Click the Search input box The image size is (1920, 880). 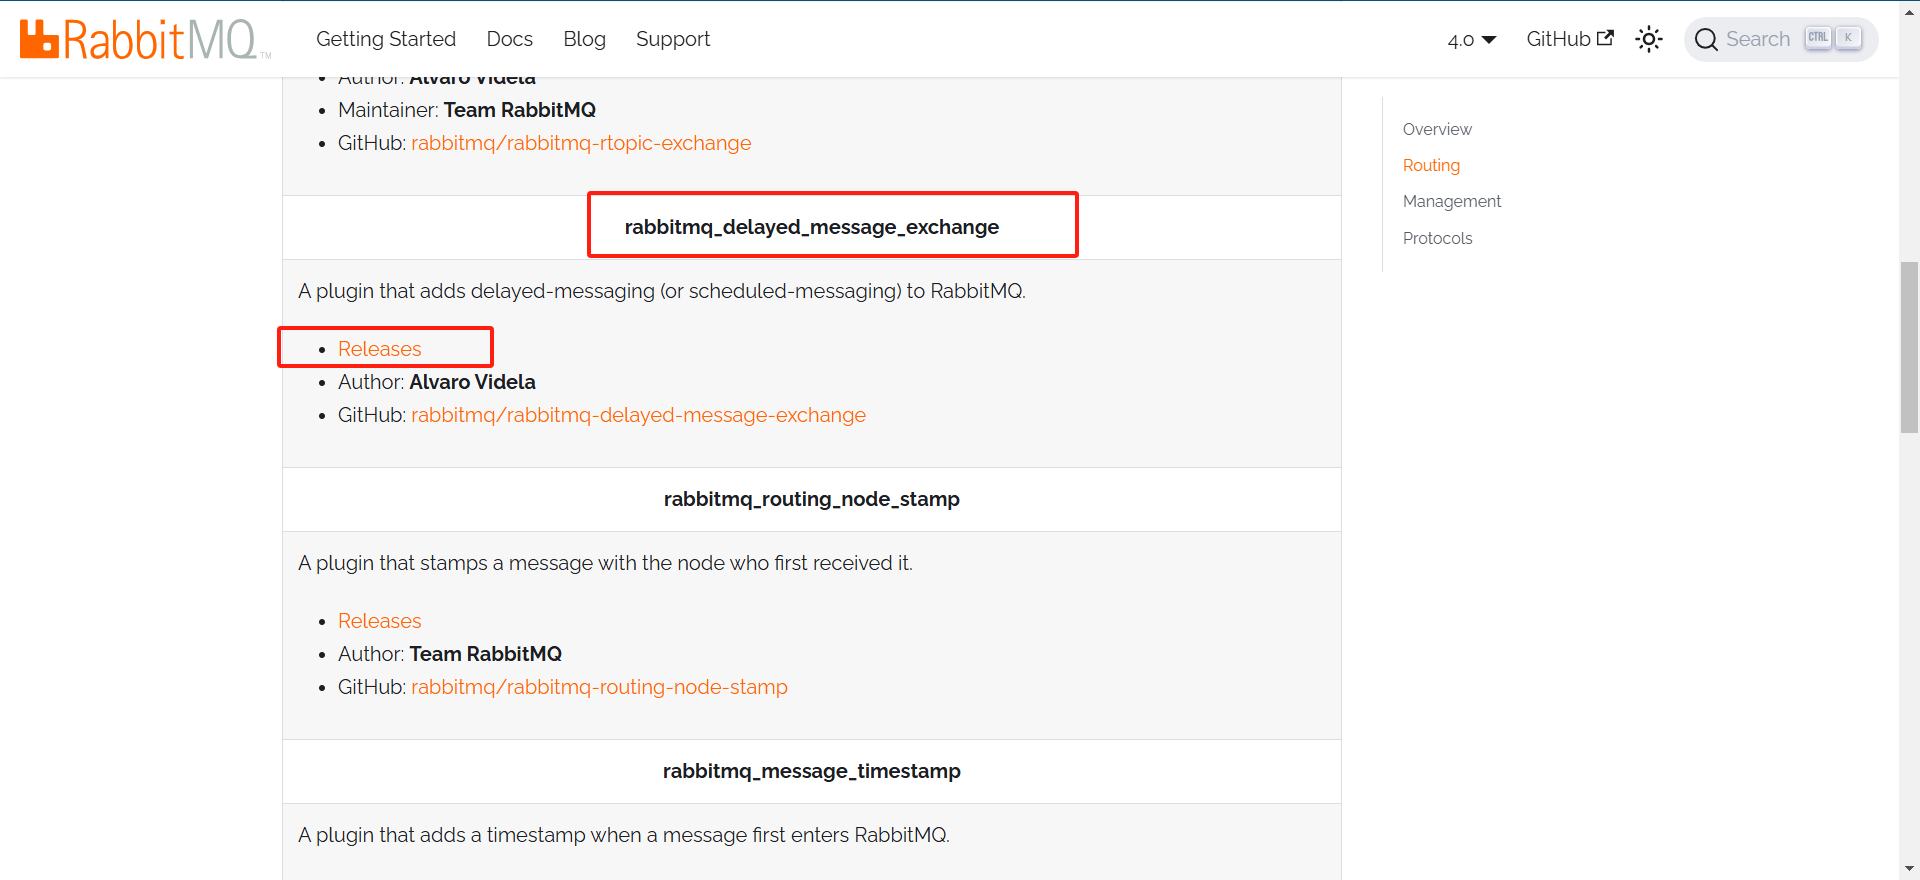tap(1781, 39)
